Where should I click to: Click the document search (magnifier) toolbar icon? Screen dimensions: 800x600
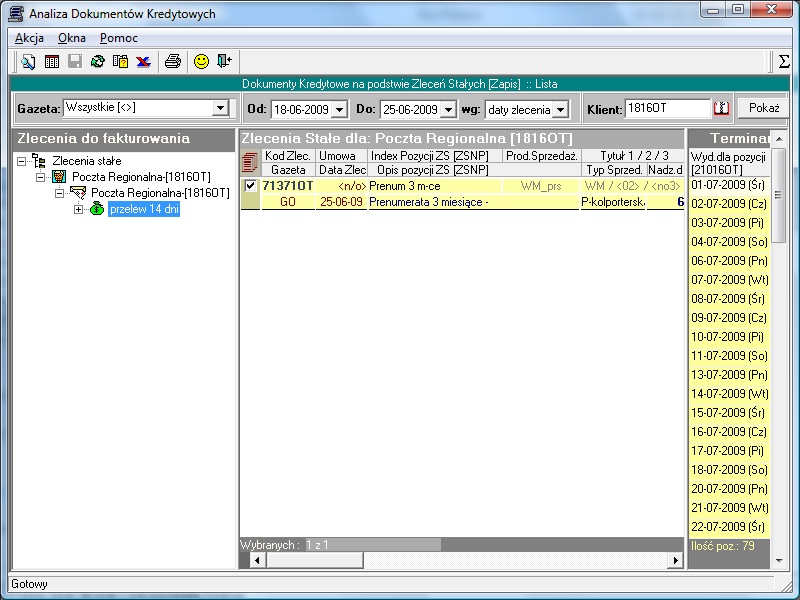pos(28,62)
